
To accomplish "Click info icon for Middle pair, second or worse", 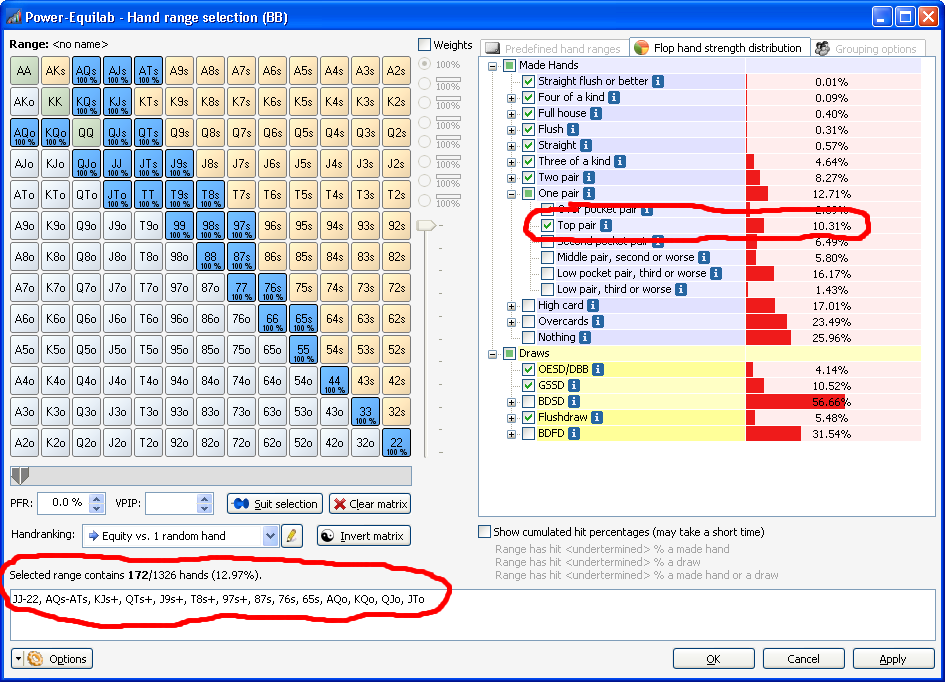I will (x=703, y=257).
